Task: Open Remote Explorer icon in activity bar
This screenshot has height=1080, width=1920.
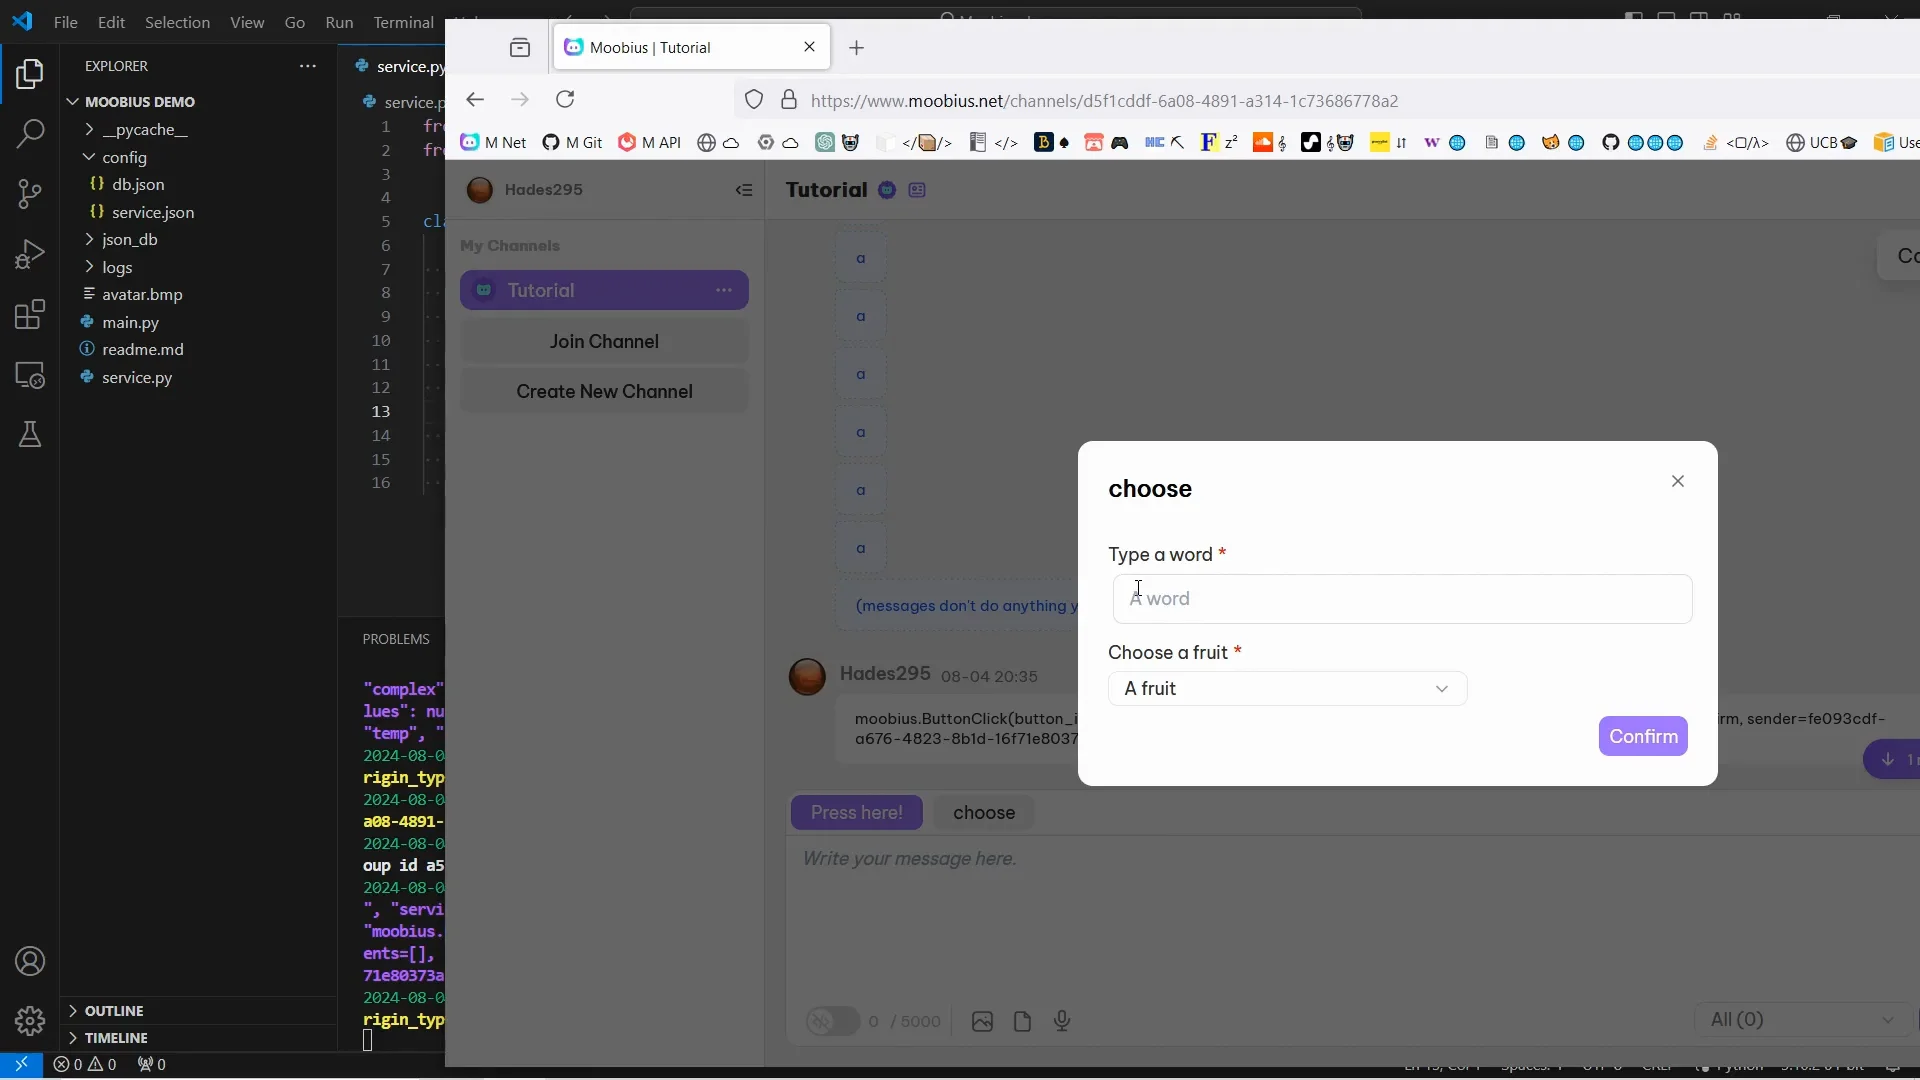Action: 30,375
